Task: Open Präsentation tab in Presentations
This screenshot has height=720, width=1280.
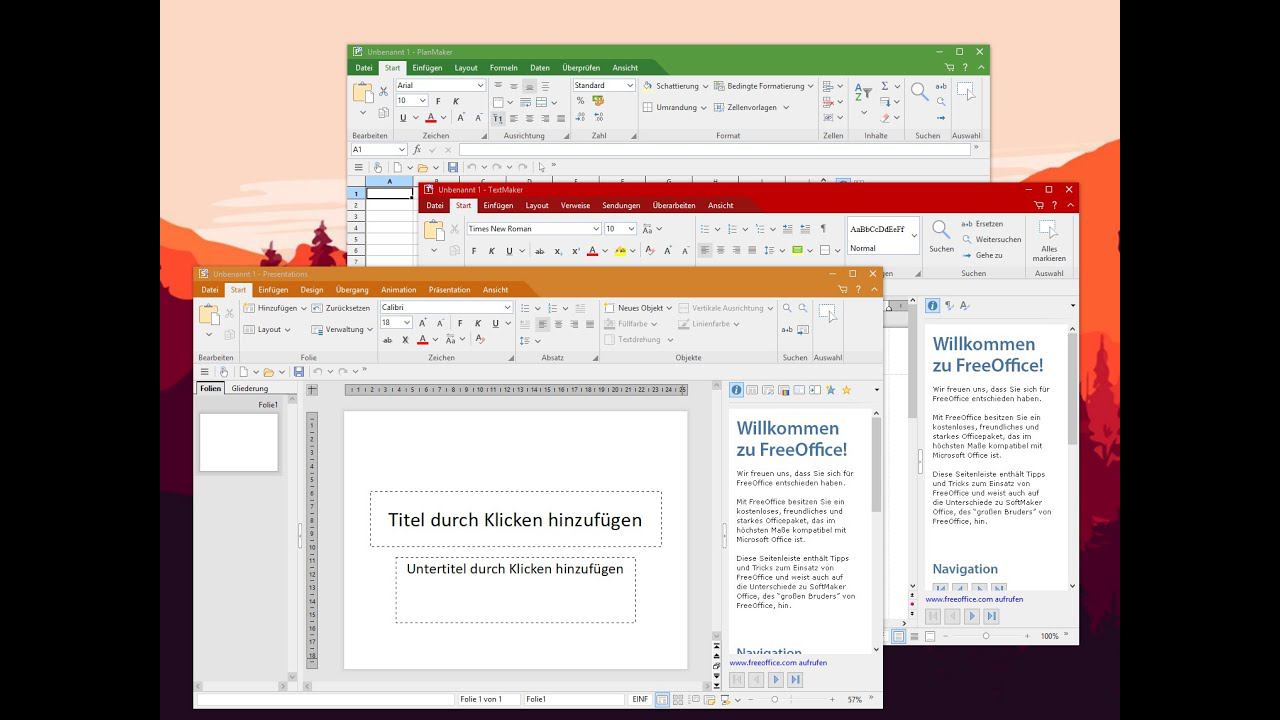Action: [449, 290]
